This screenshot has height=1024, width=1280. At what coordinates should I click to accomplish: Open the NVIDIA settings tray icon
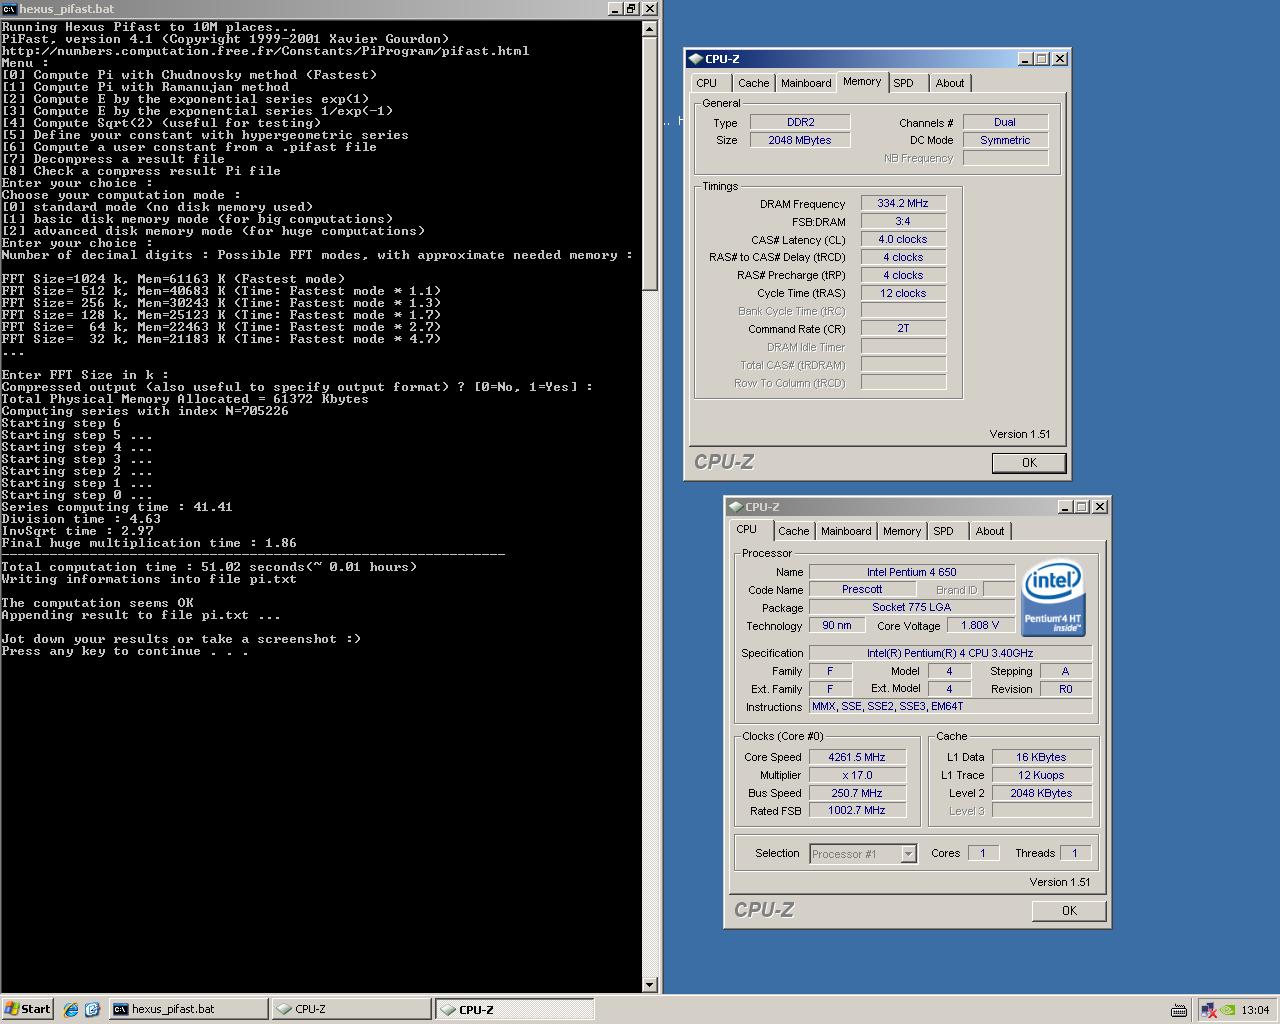(x=1228, y=1010)
